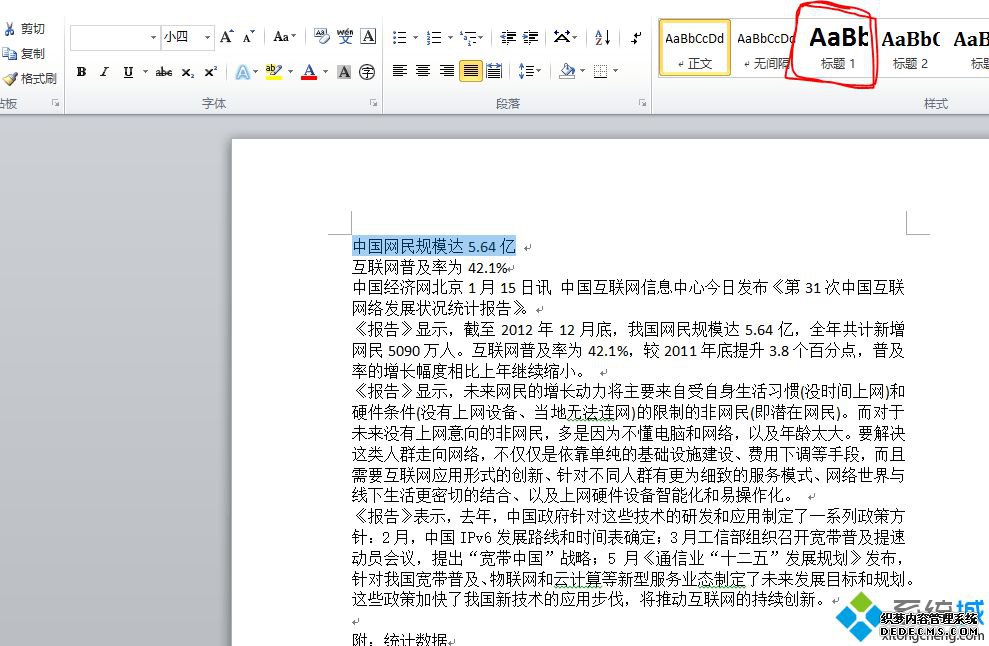
Task: Shrink font size with small A icon
Action: pyautogui.click(x=249, y=37)
